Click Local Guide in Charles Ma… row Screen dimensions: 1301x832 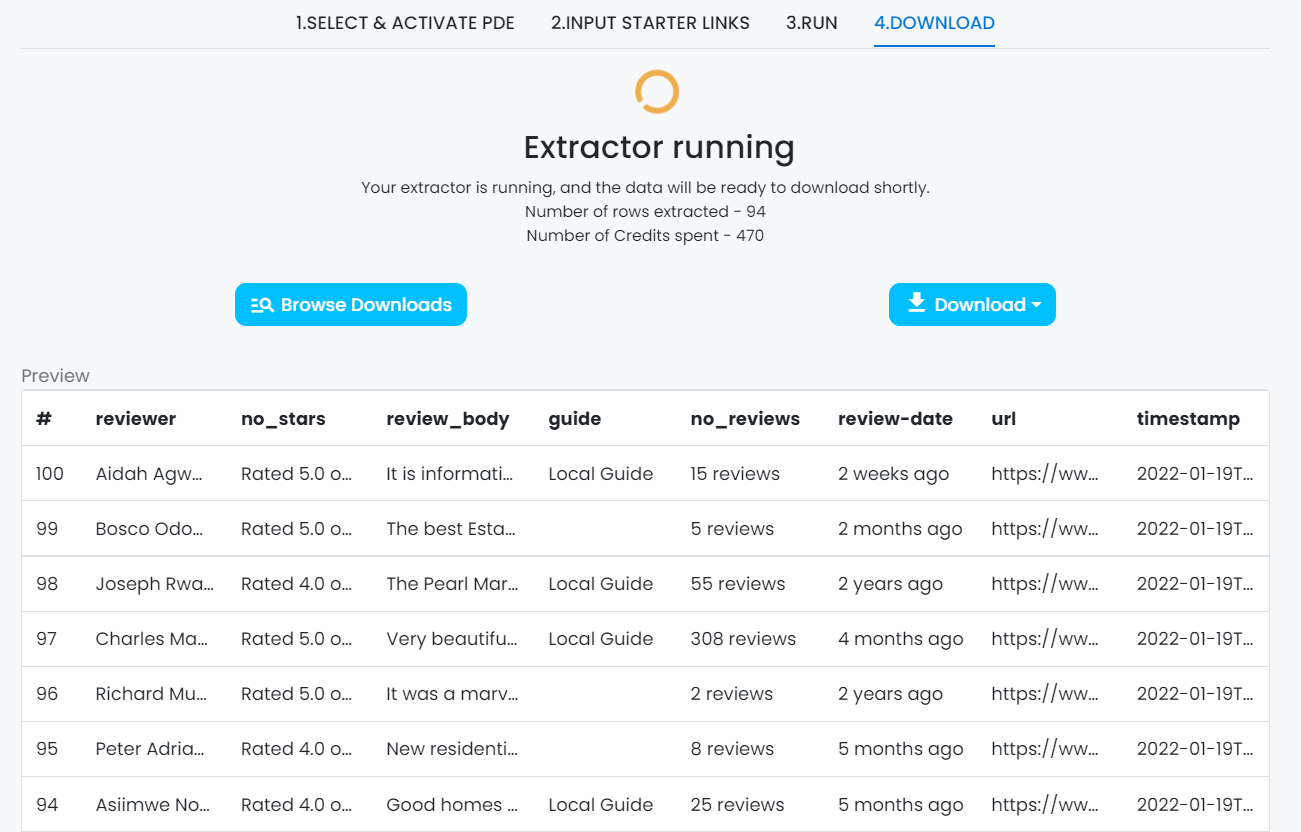point(601,639)
